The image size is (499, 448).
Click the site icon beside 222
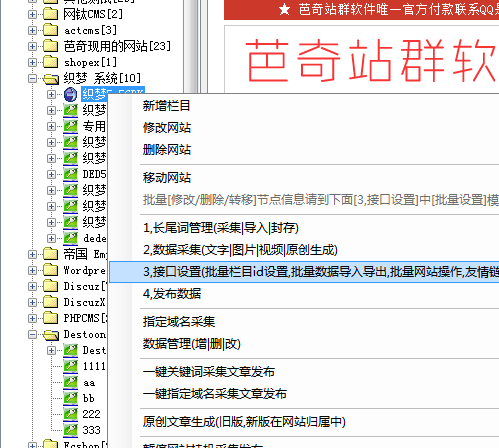(70, 414)
